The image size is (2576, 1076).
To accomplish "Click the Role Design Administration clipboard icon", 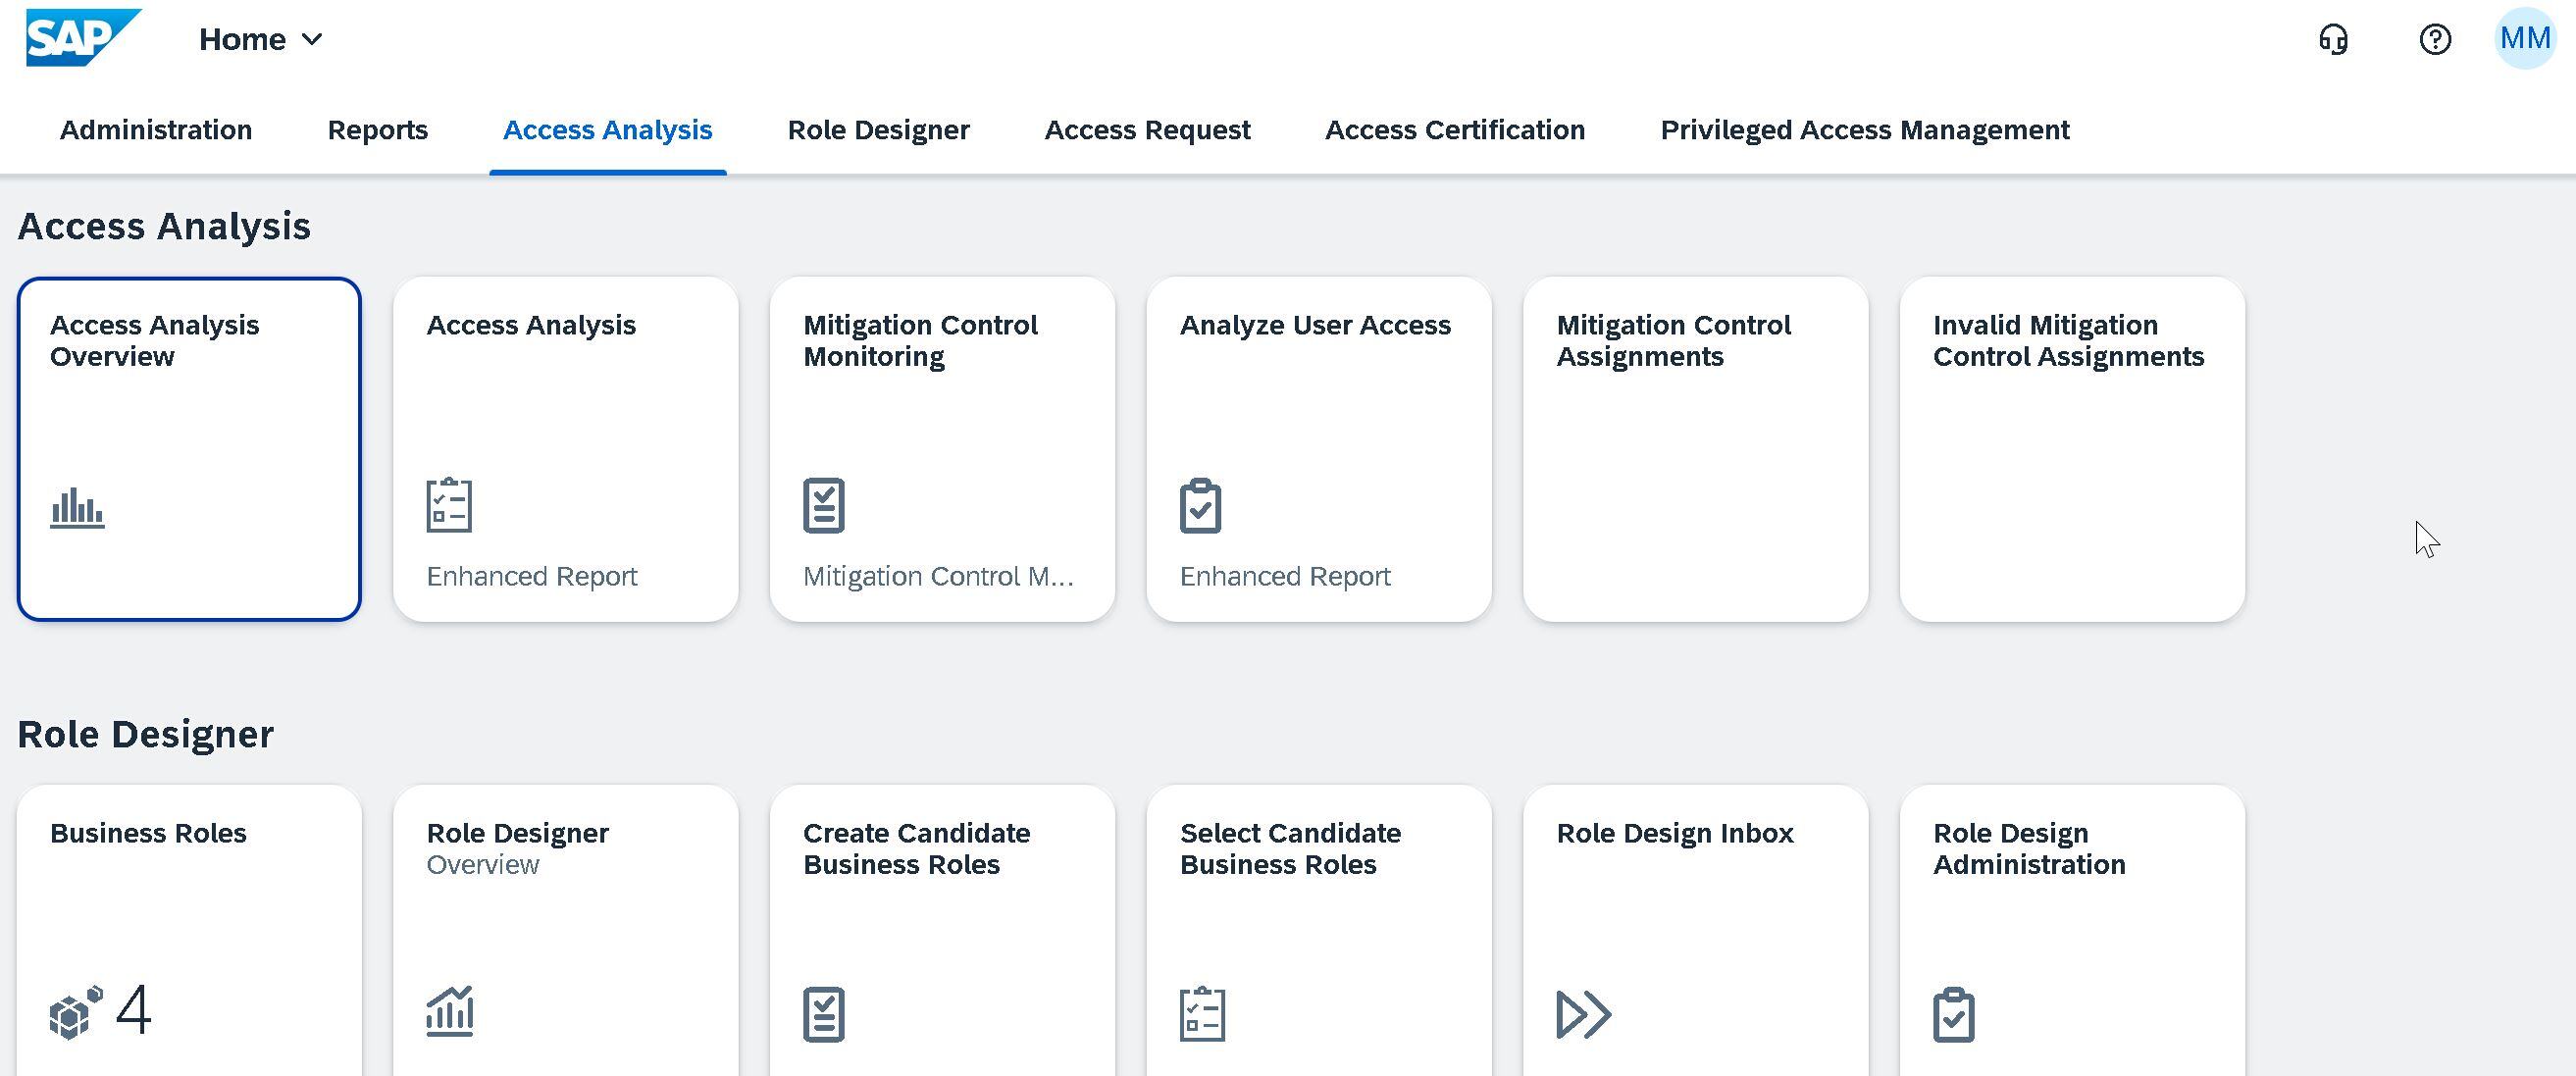I will (1954, 1015).
